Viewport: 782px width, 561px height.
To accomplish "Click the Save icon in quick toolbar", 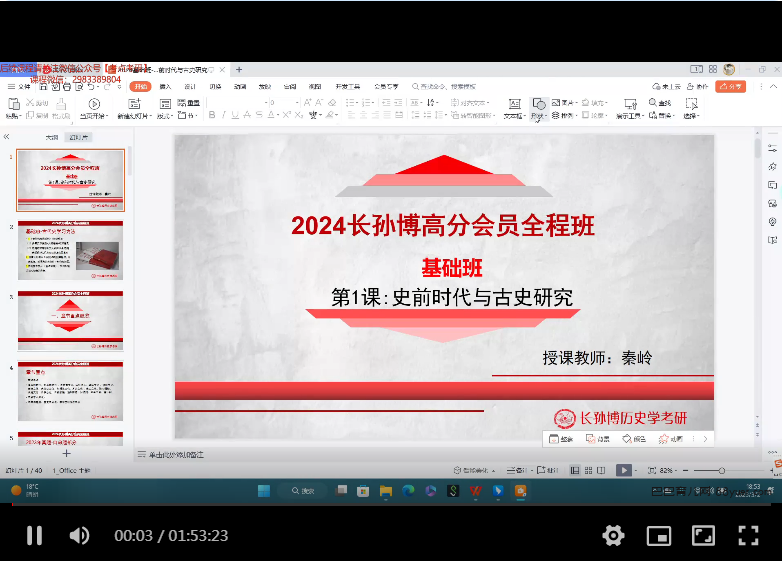I will [x=43, y=86].
